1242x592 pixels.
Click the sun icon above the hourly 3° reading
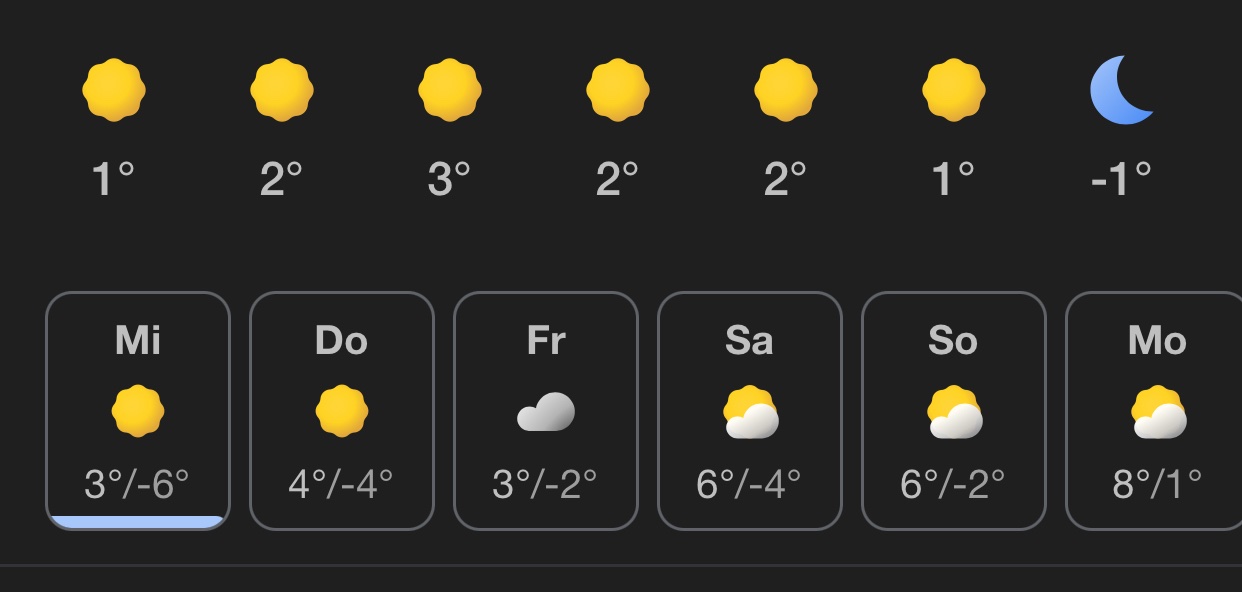(449, 90)
